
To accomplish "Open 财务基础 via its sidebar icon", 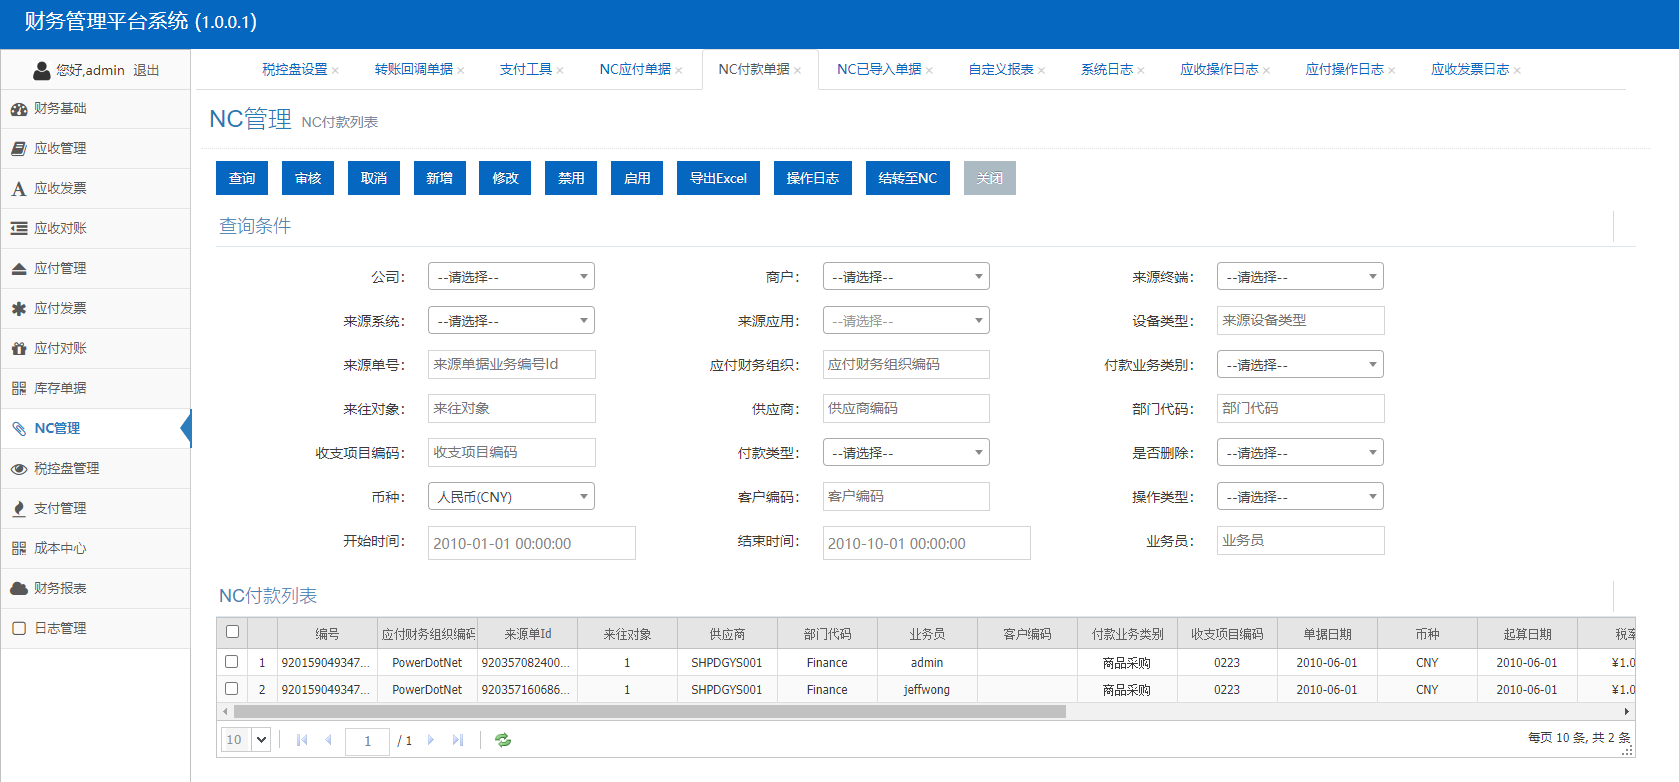I will pos(19,109).
